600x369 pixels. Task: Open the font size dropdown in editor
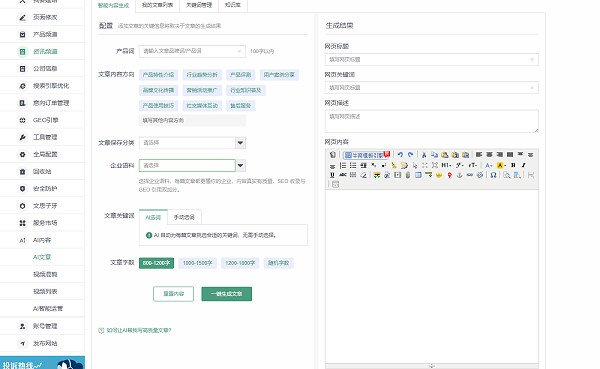coord(473,165)
